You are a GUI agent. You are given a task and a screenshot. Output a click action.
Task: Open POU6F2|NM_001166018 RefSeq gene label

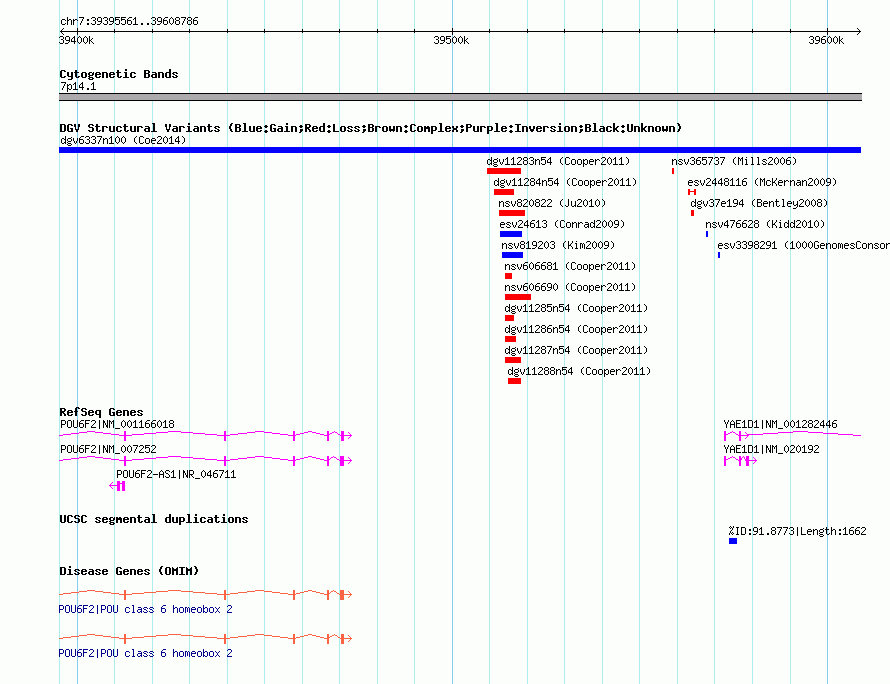[x=117, y=424]
